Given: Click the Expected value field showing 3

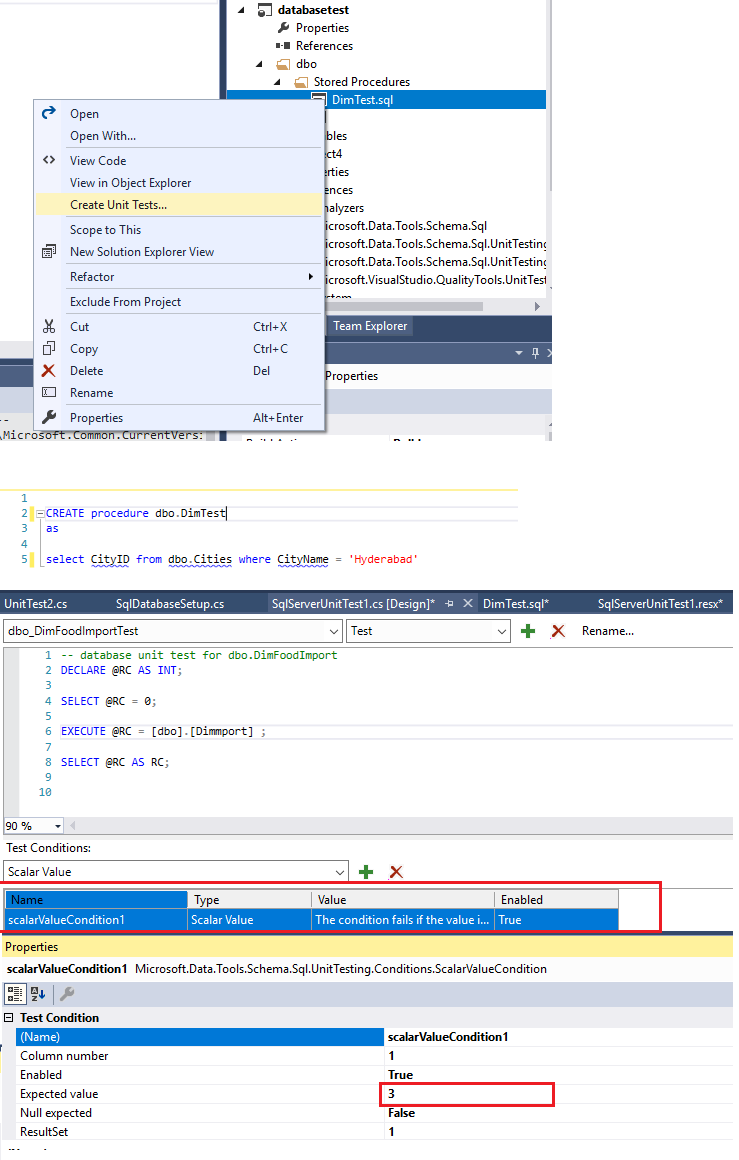Looking at the screenshot, I should pyautogui.click(x=467, y=1093).
